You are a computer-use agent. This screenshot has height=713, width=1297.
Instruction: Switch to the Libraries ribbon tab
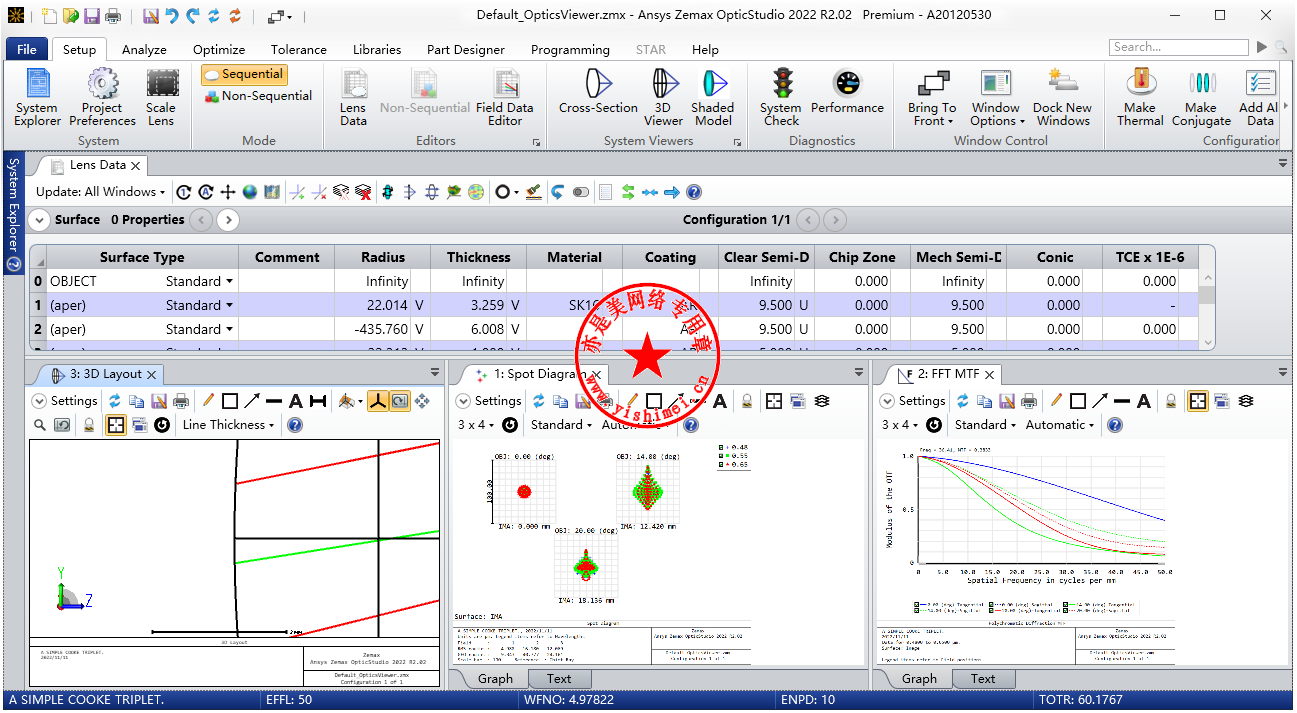[x=377, y=49]
